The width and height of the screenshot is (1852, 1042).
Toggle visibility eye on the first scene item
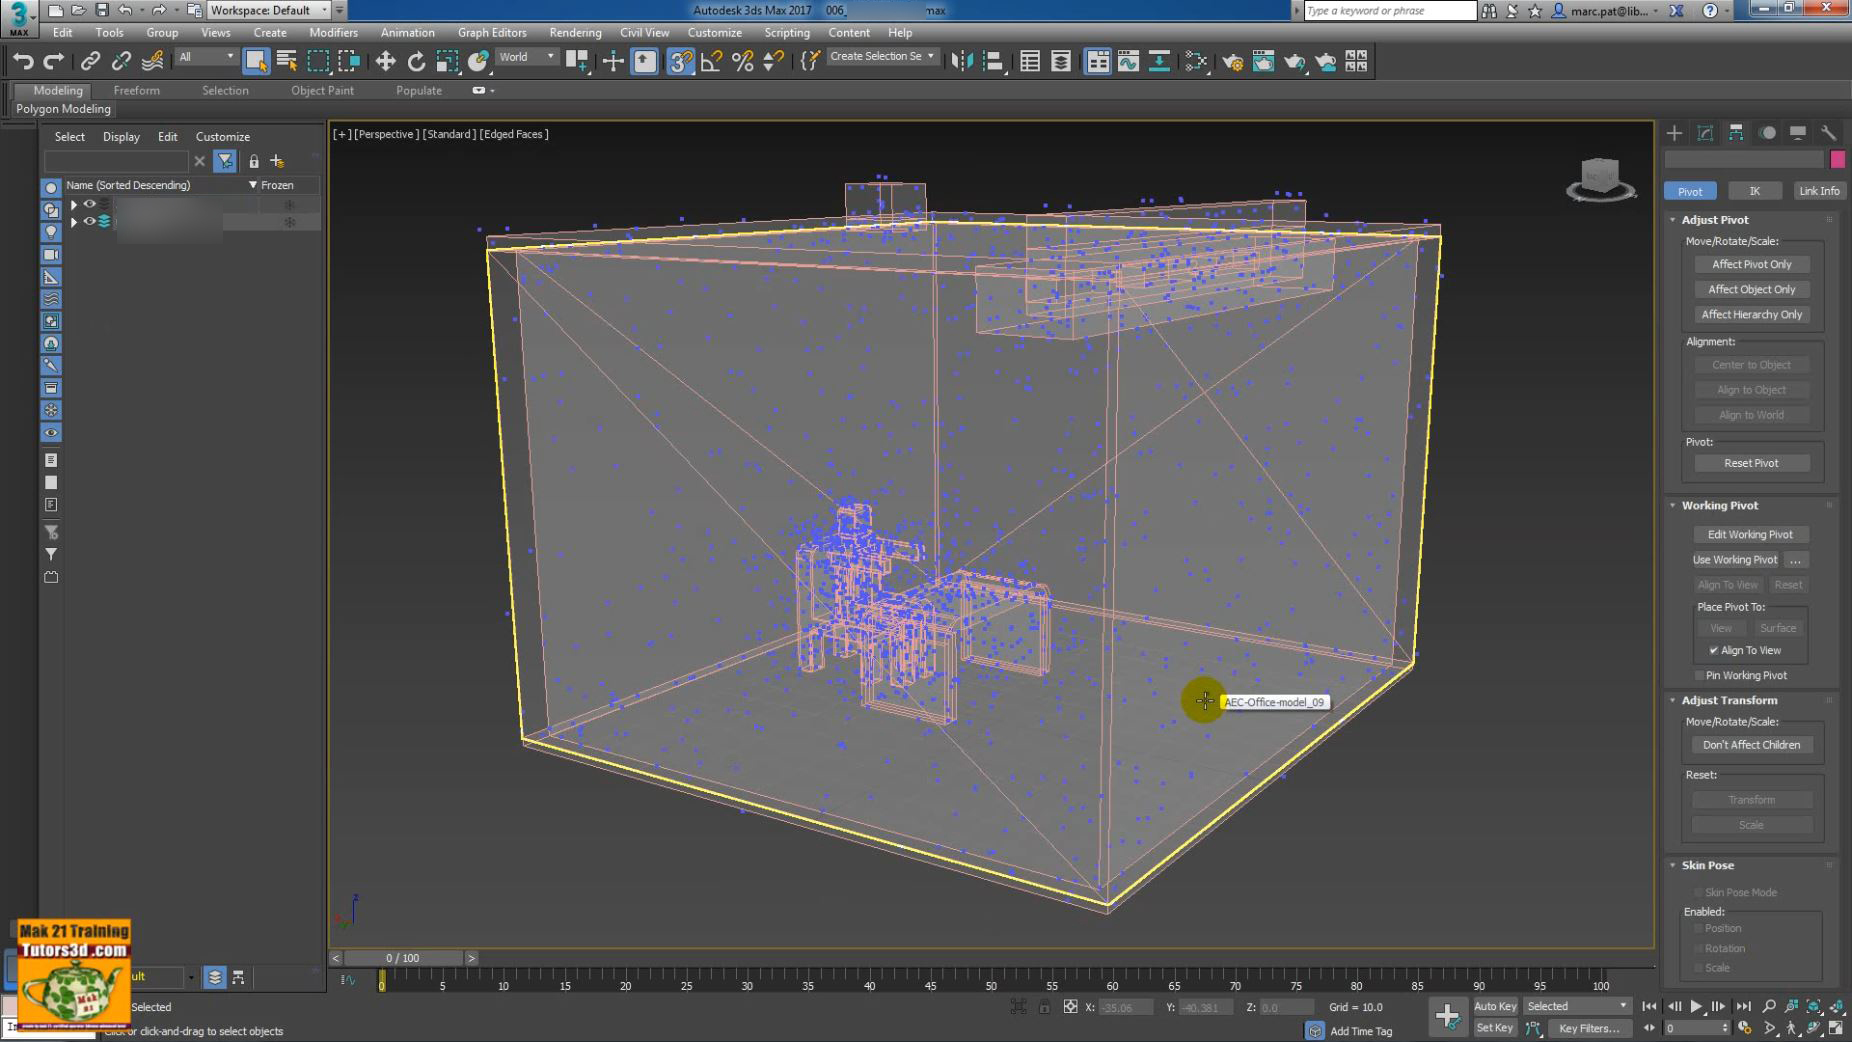[x=90, y=203]
